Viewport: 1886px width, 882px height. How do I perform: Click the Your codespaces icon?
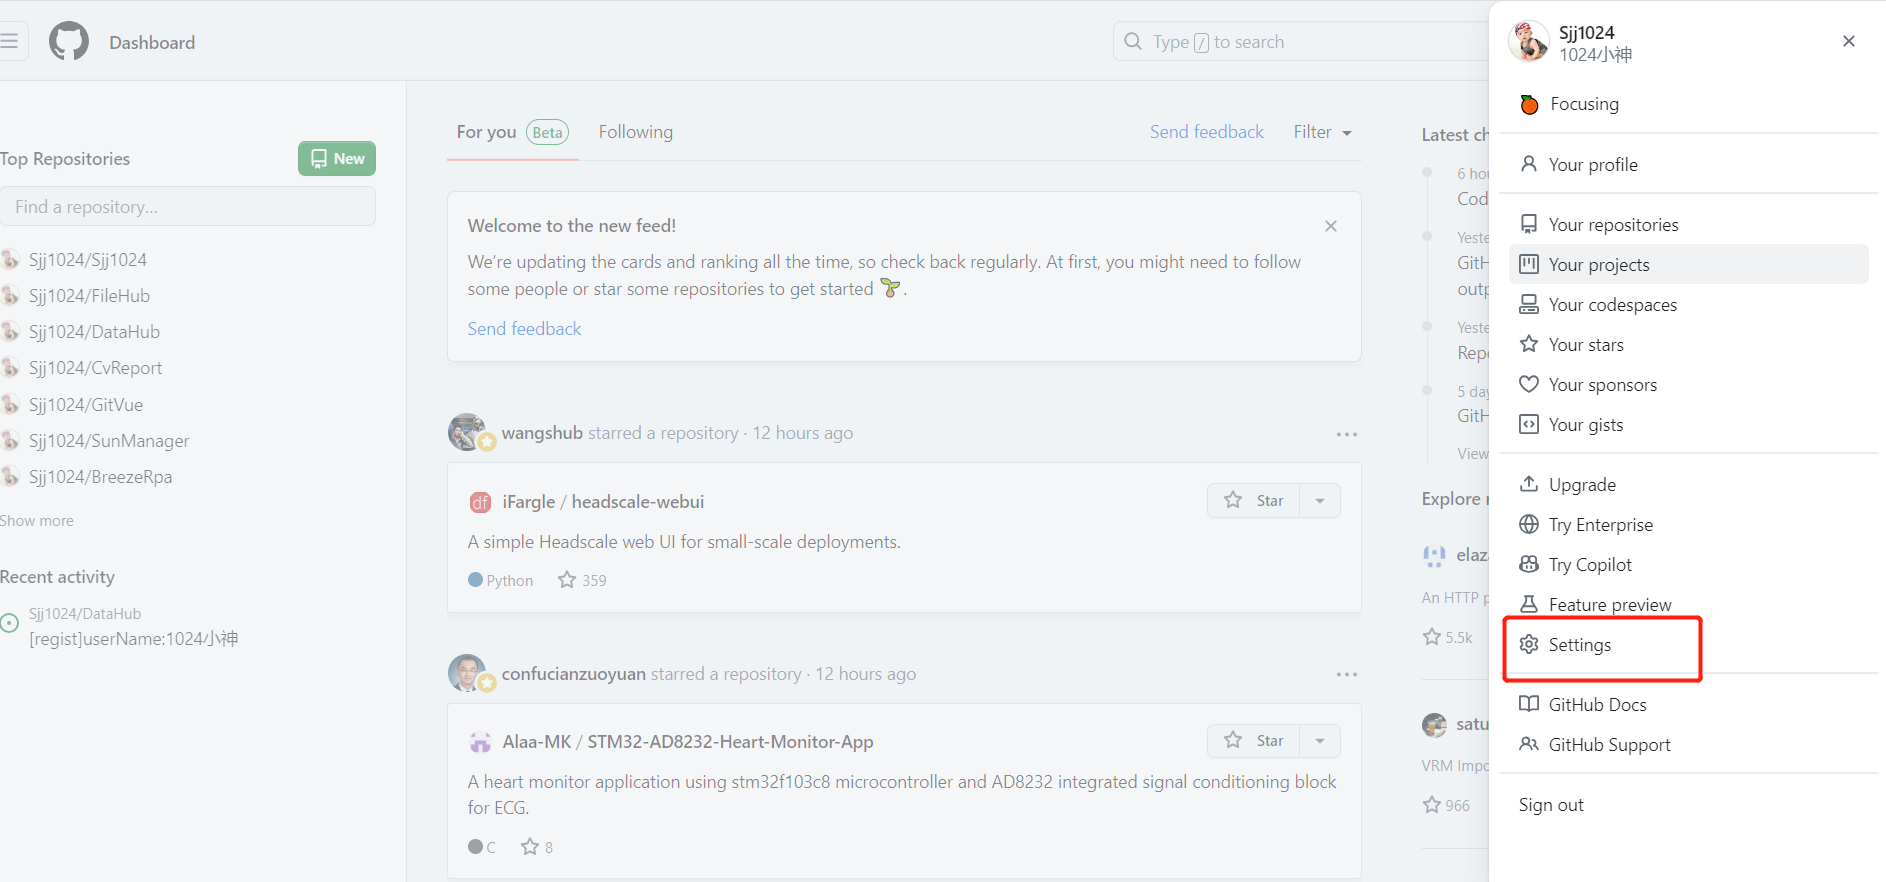pos(1529,304)
